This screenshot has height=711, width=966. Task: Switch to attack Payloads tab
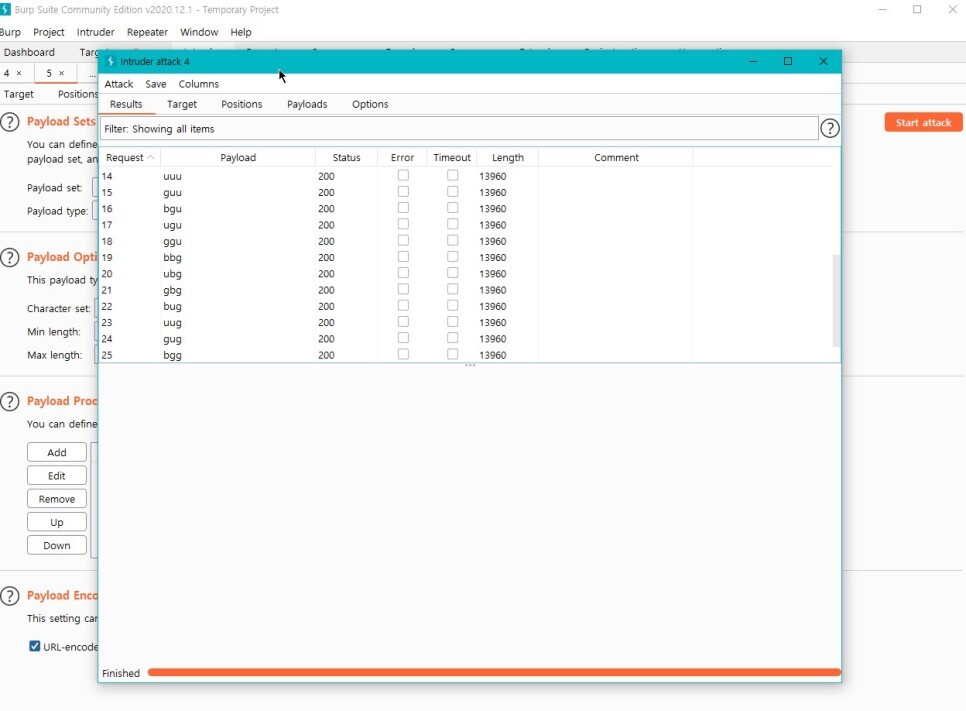pos(307,104)
